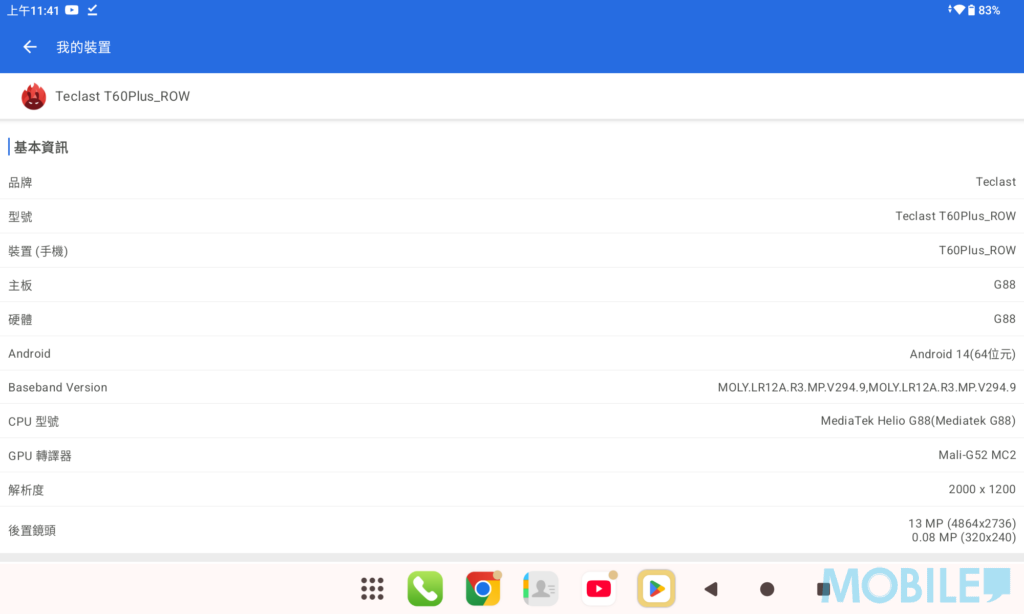Select the 品牌 Teclast row
Viewport: 1024px width, 614px height.
[x=512, y=182]
